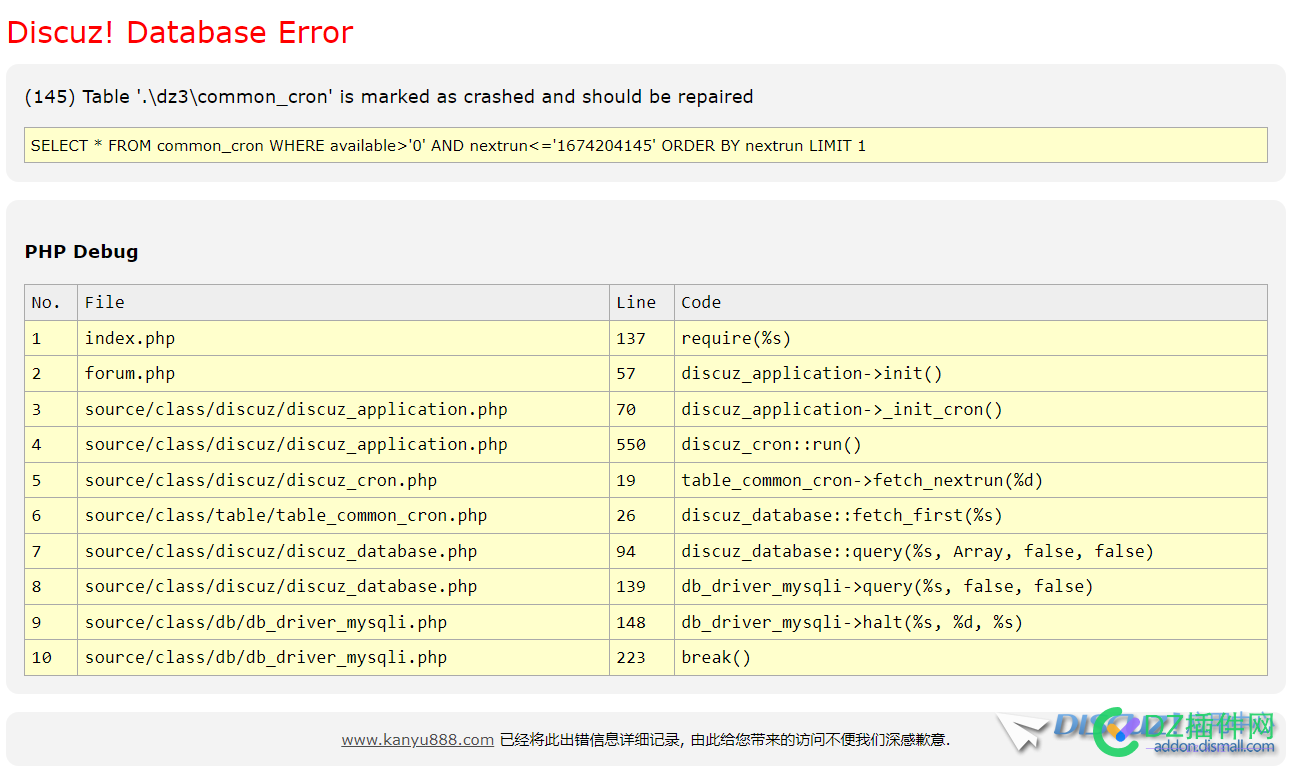Click line number 19 cell

tap(641, 480)
